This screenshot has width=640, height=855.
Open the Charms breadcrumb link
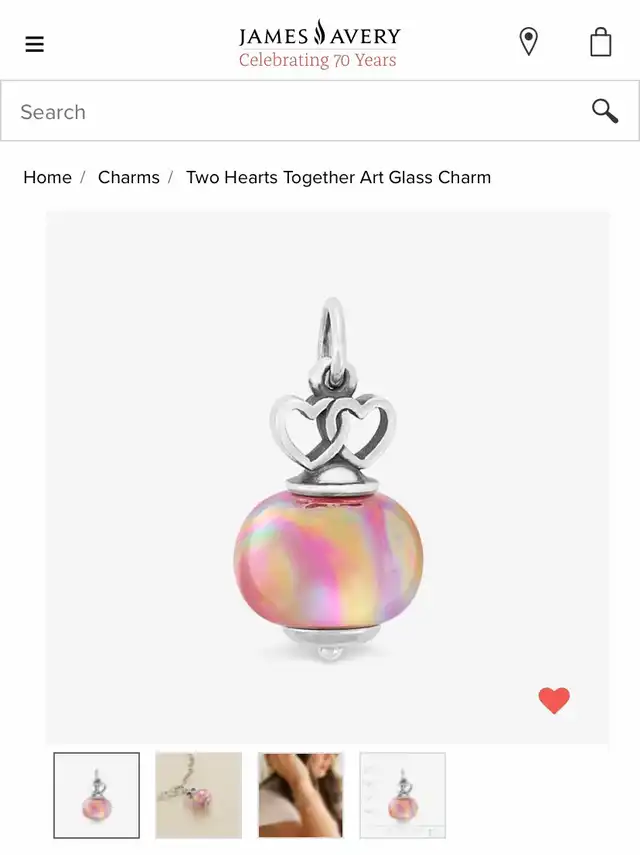129,177
